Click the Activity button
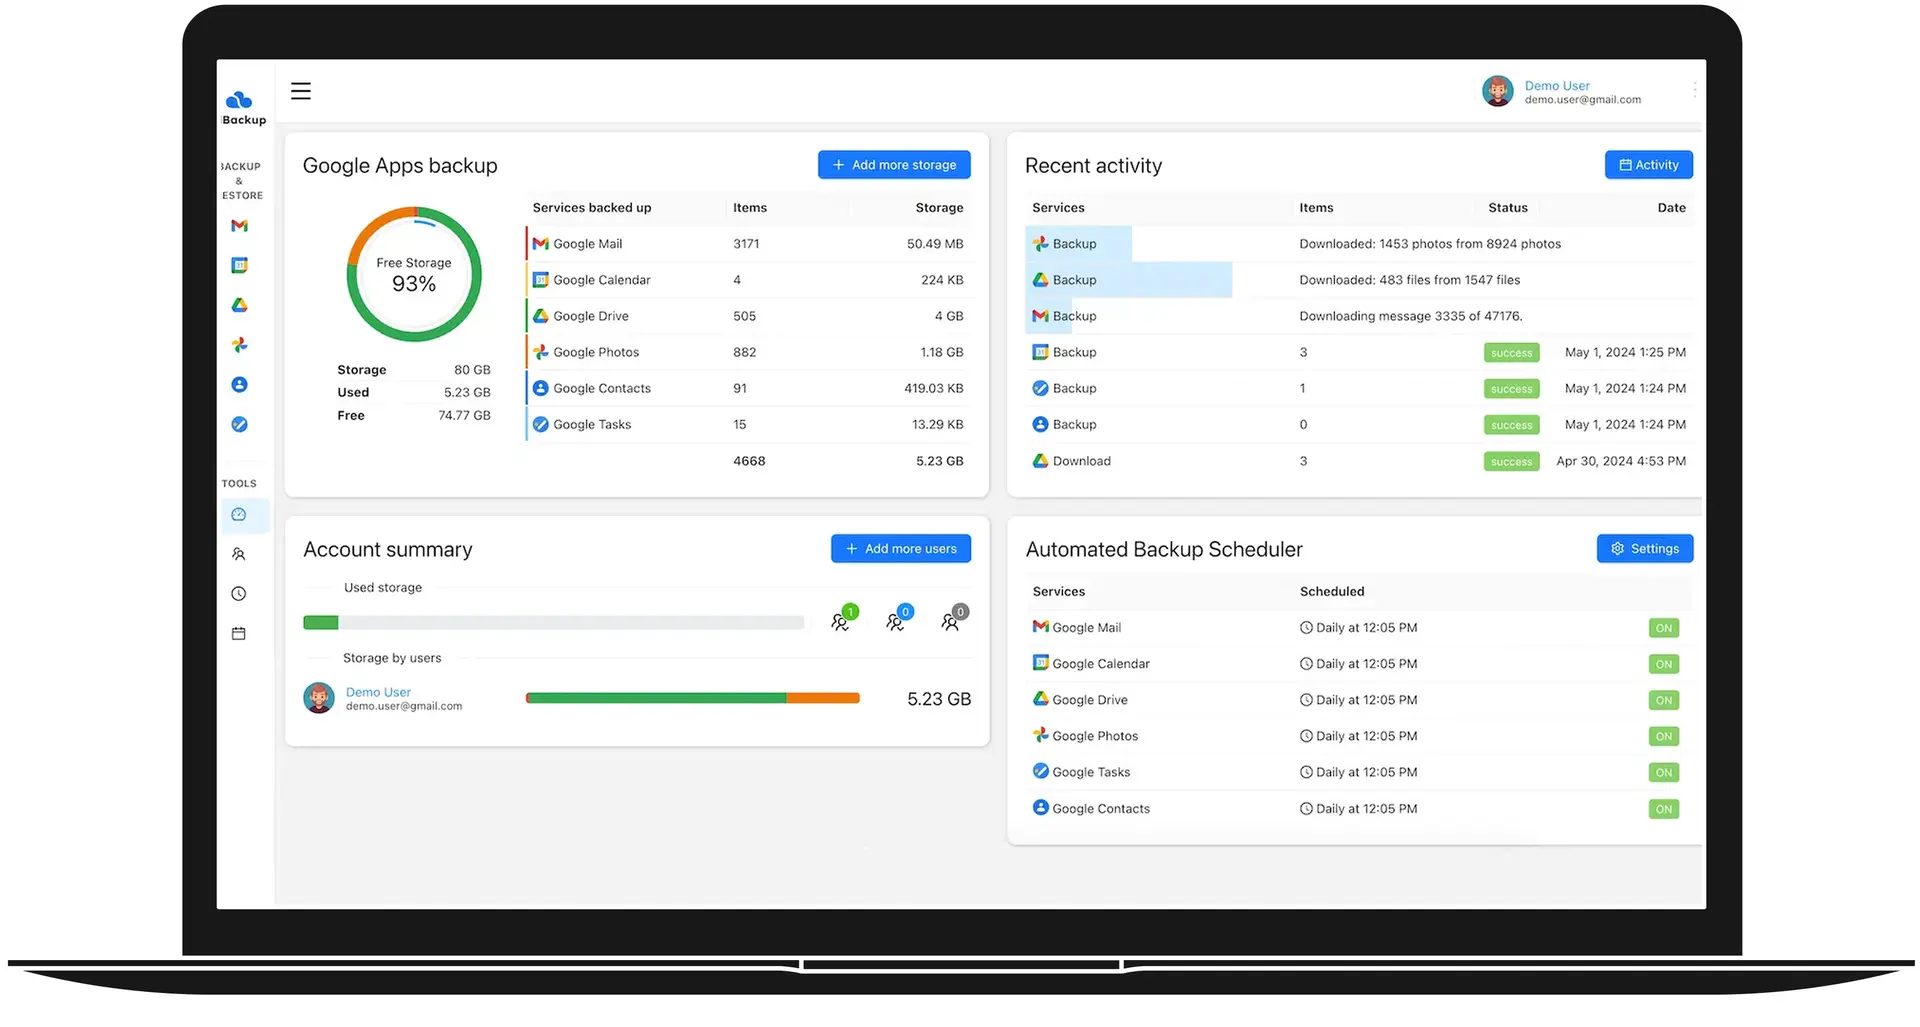The image size is (1920, 1027). click(1648, 165)
